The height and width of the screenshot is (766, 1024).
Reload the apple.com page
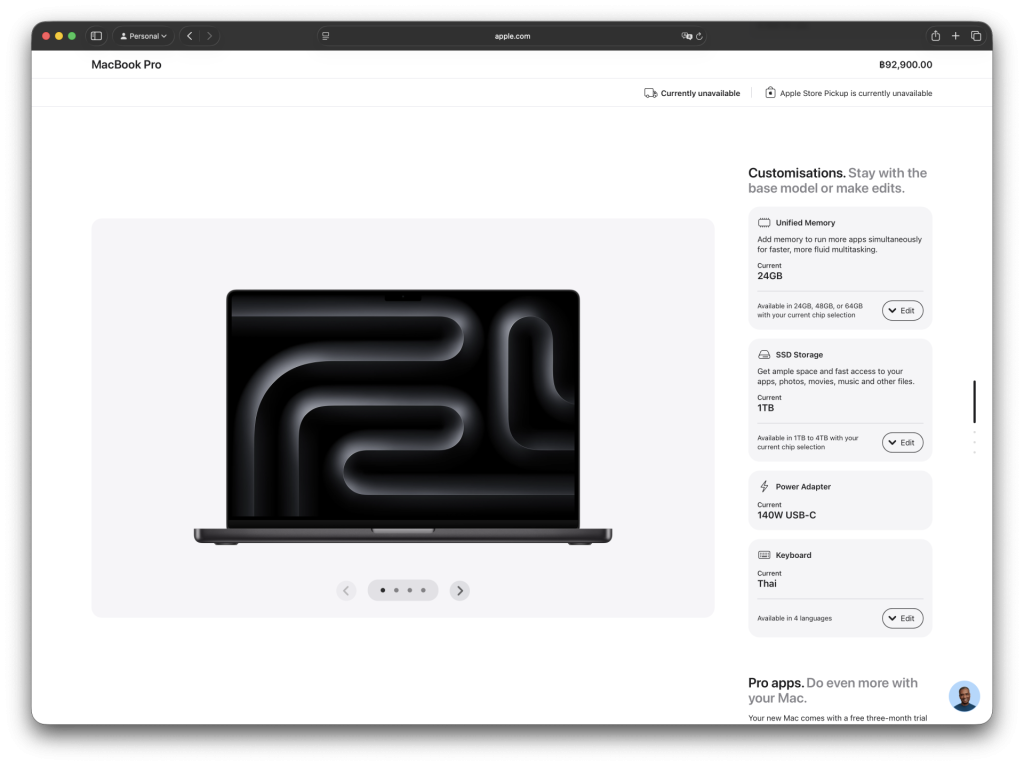(699, 36)
